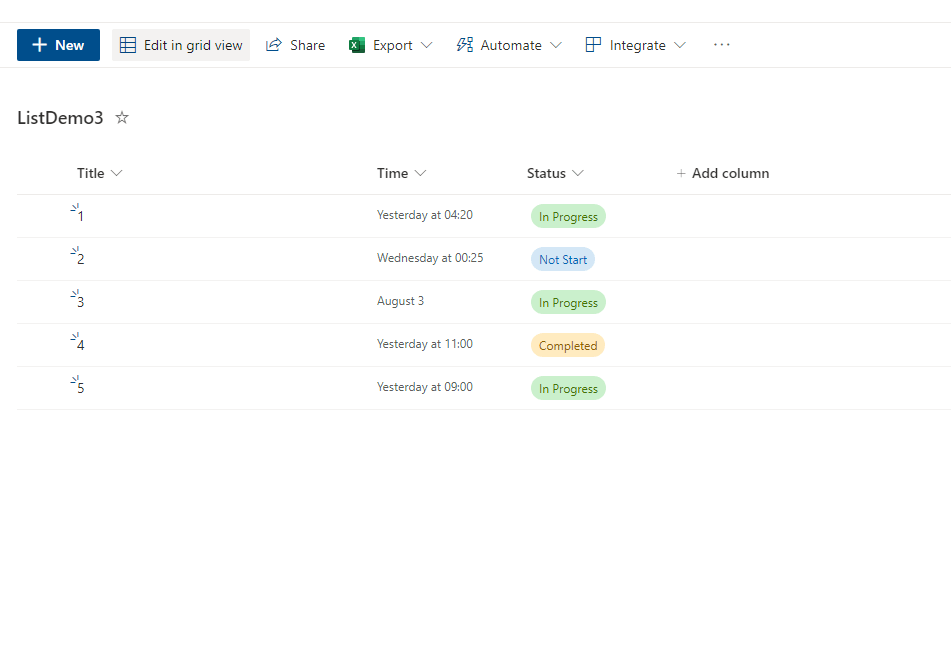Viewport: 951px width, 662px height.
Task: Click the 'Yesterday at 09:00' time cell
Action: pyautogui.click(x=425, y=387)
